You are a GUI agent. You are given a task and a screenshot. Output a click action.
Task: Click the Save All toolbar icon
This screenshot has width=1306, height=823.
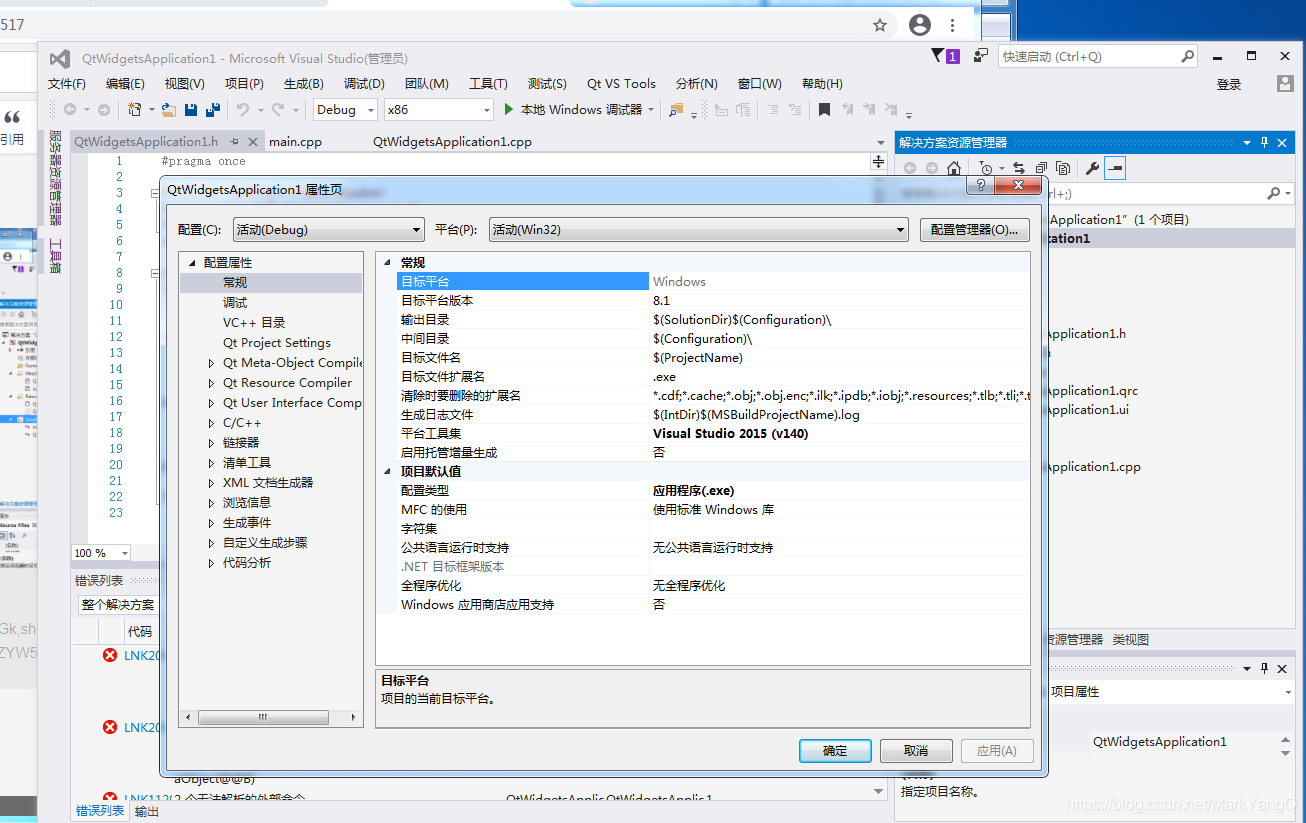click(x=213, y=110)
